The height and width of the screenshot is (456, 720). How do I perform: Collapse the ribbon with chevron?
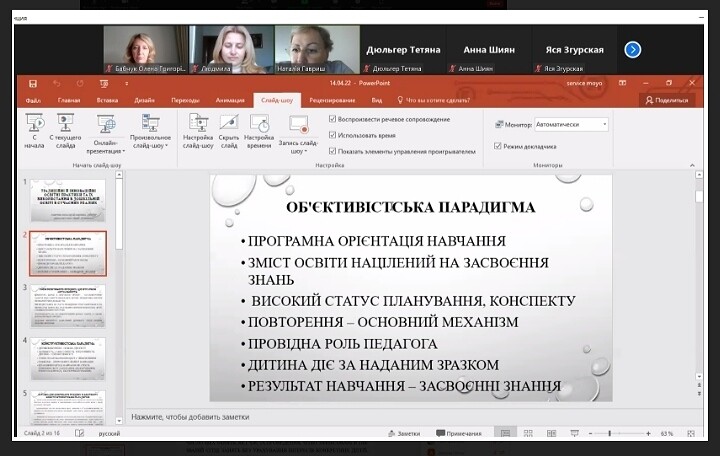point(692,165)
